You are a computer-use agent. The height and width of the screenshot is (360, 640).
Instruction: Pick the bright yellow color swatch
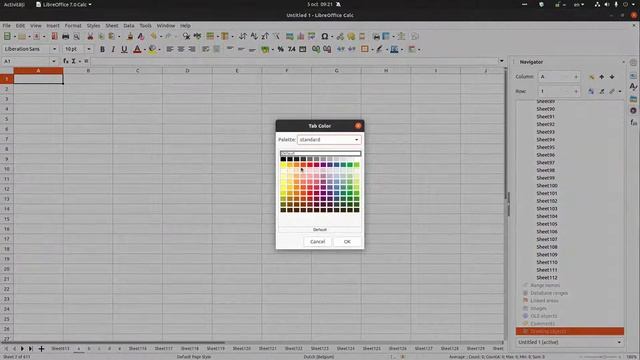pos(283,164)
